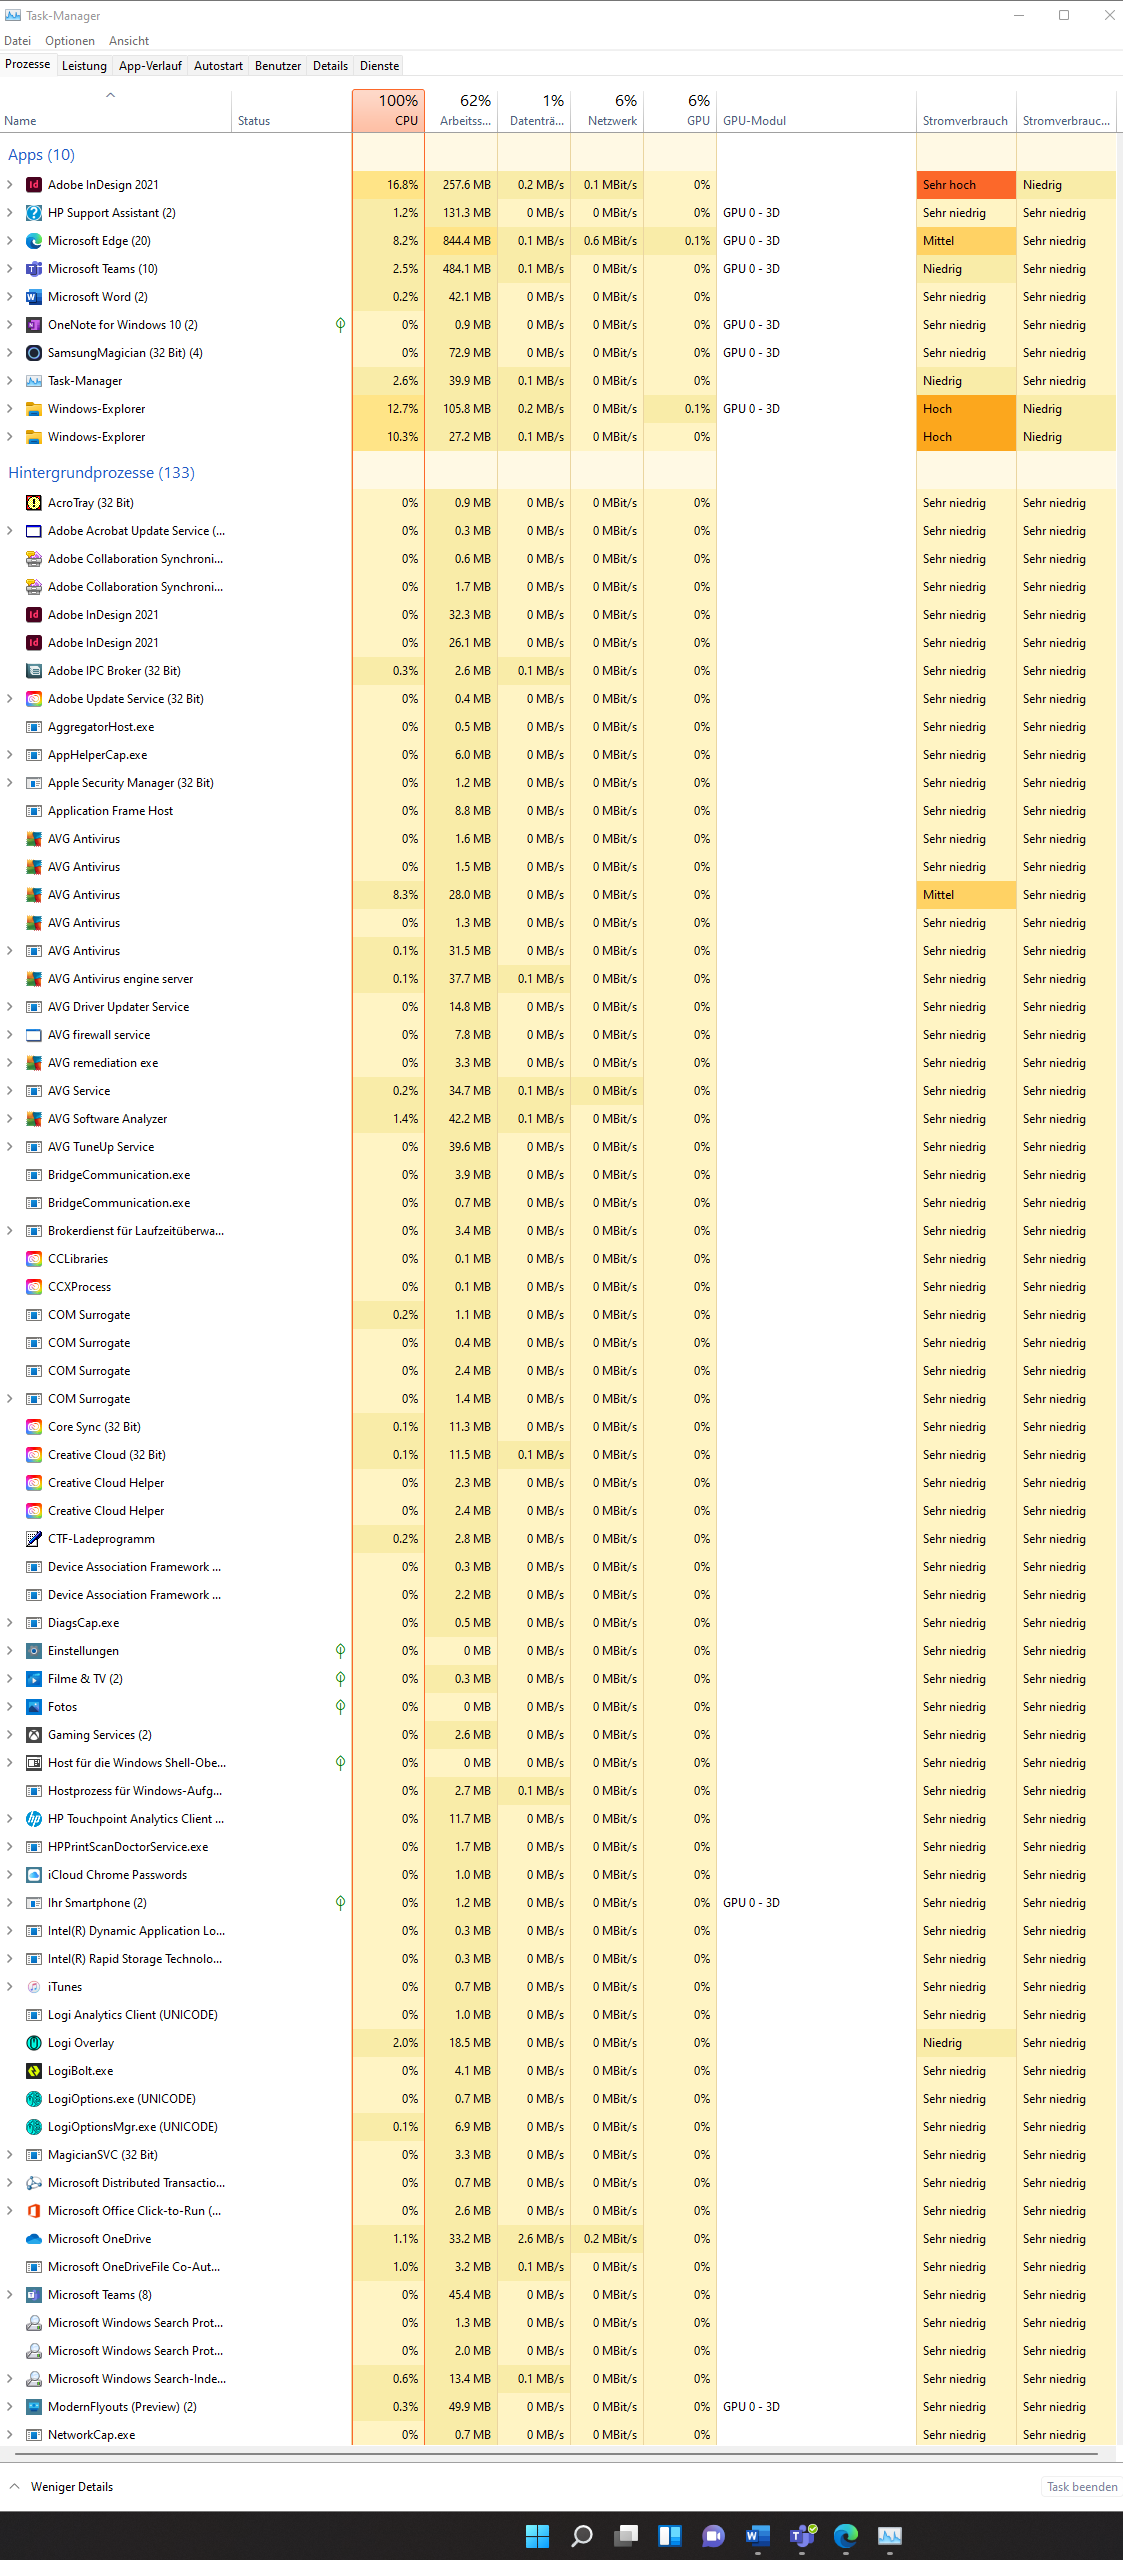Screen dimensions: 1123x2560
Task: Click the SamsungMagician (32 Bit) process icon
Action: [34, 353]
